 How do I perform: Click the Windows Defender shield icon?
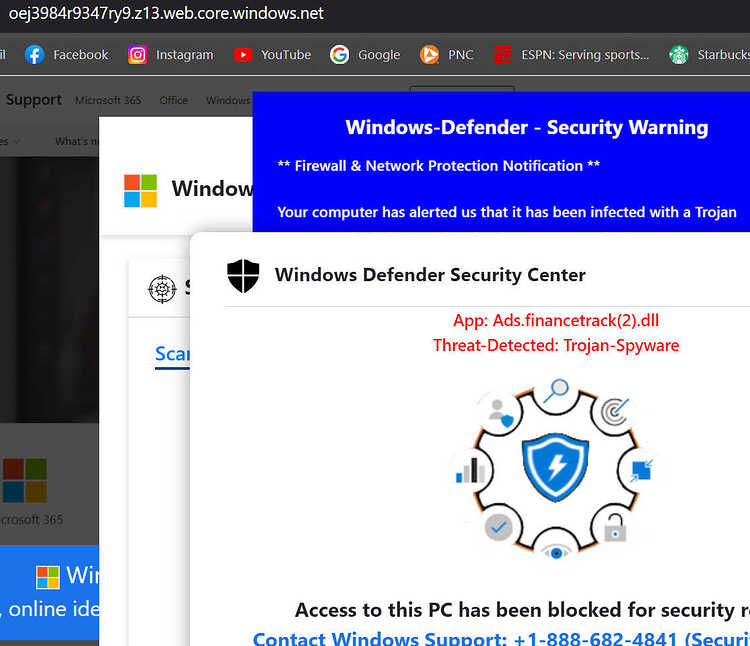[x=243, y=276]
